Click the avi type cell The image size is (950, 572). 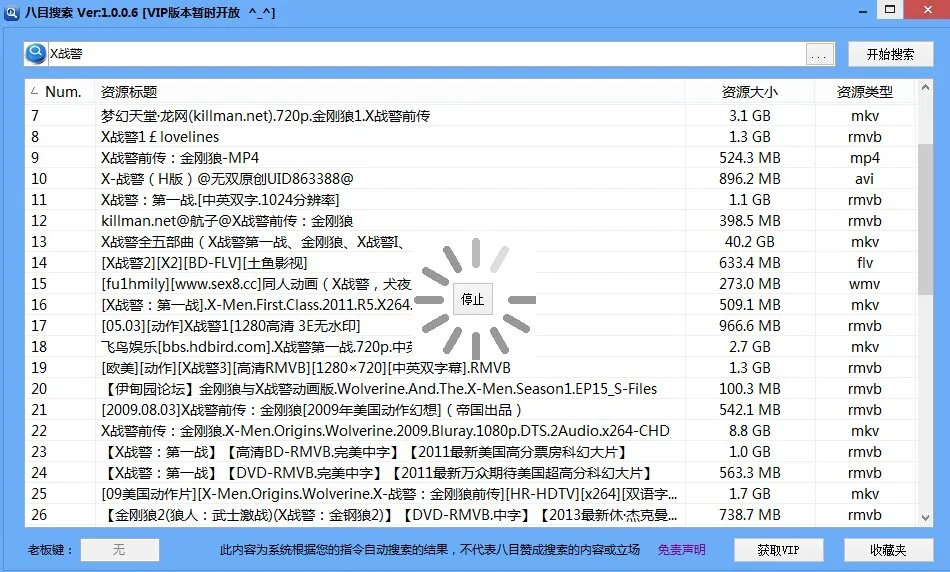pyautogui.click(x=865, y=179)
